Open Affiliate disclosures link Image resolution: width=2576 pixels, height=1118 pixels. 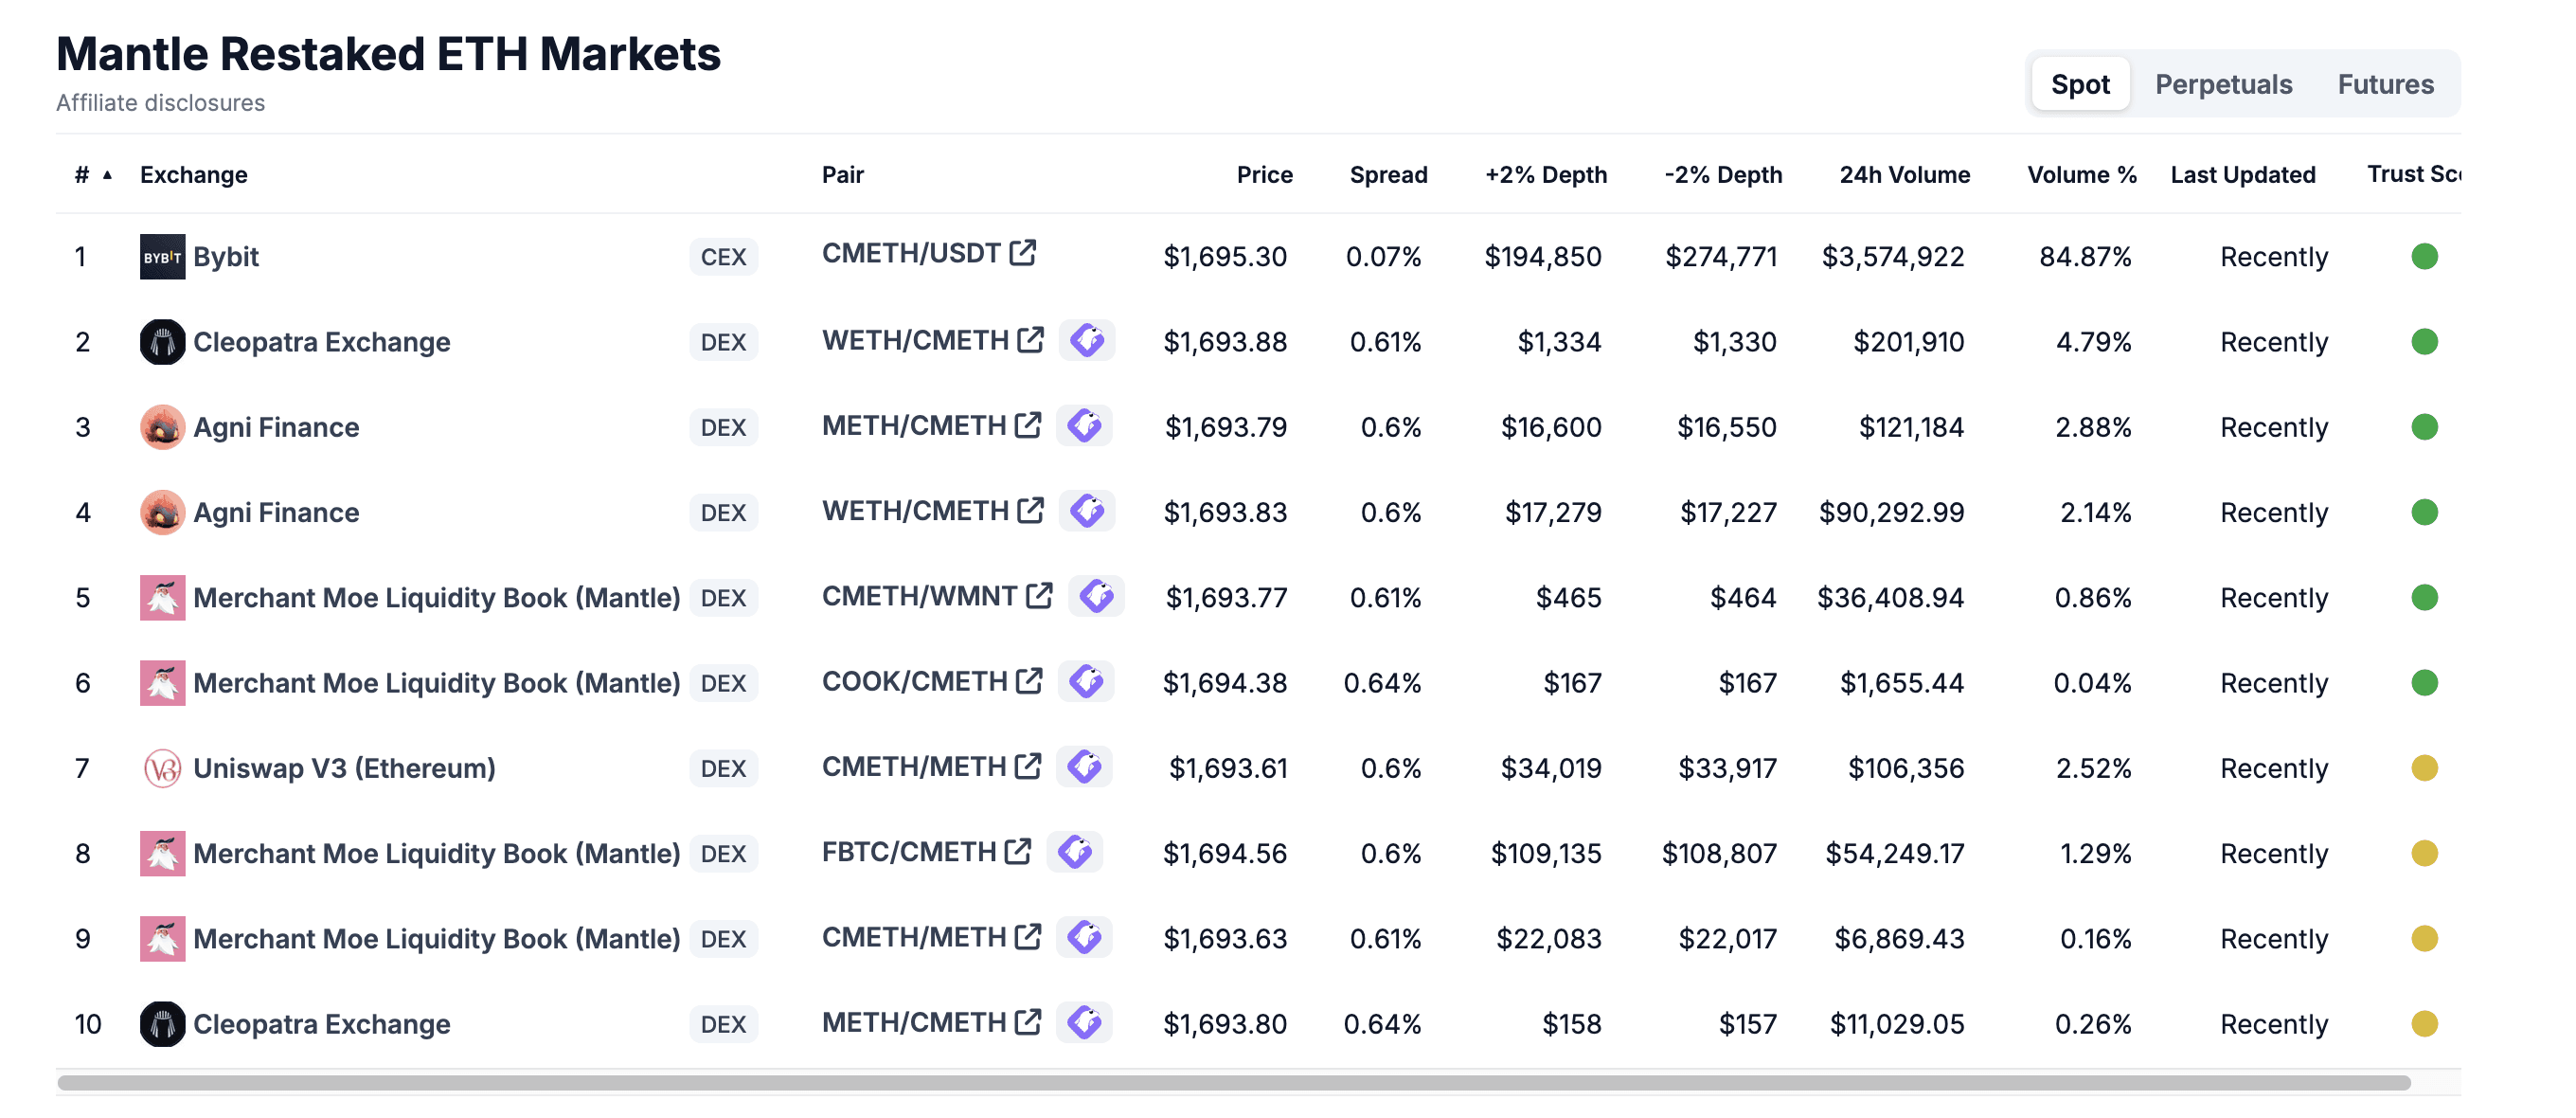pos(160,103)
